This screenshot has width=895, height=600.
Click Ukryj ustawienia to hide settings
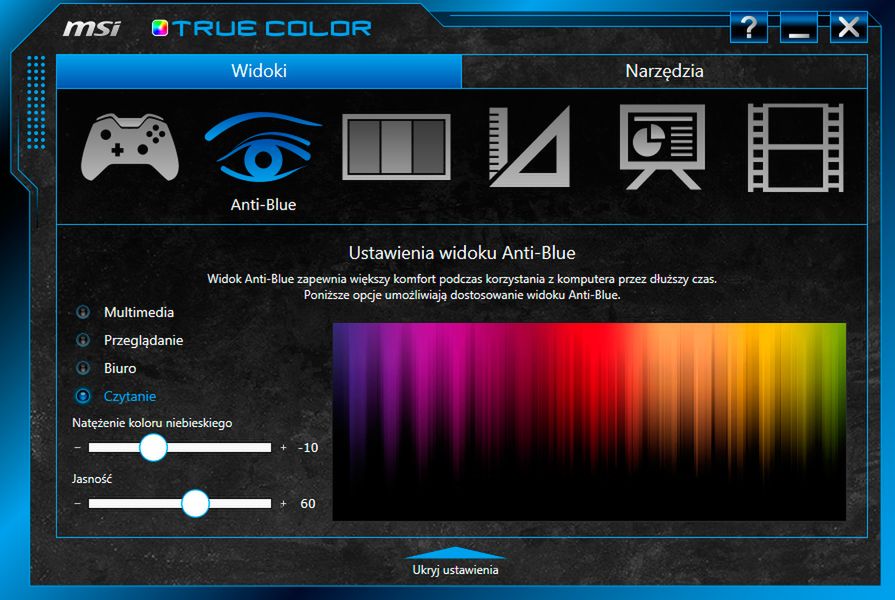pos(455,570)
